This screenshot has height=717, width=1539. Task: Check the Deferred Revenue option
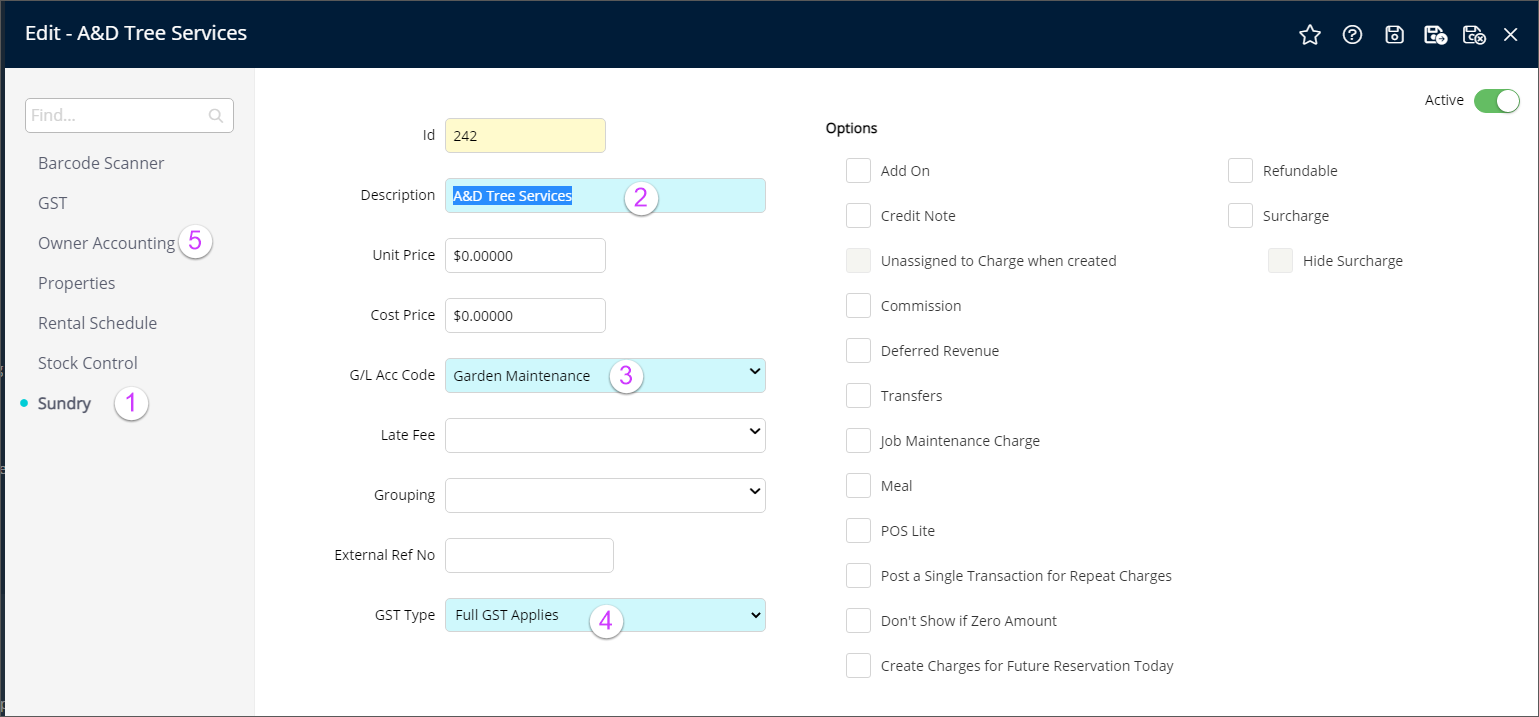(x=858, y=351)
